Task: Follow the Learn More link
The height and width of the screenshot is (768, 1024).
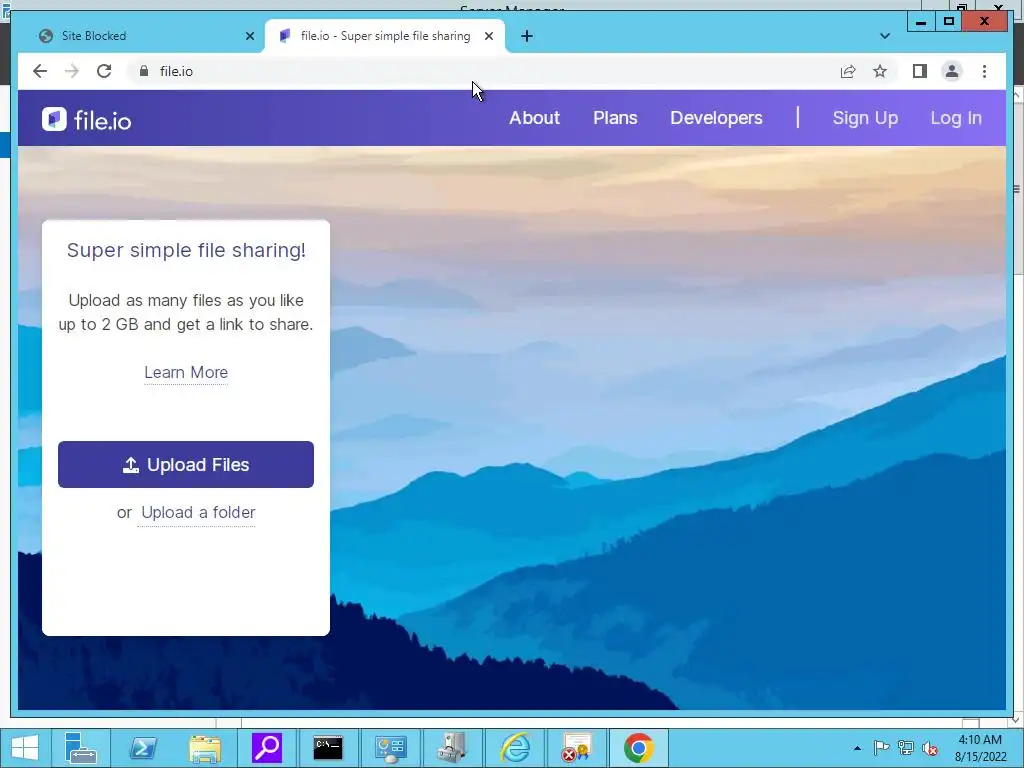Action: pyautogui.click(x=186, y=372)
